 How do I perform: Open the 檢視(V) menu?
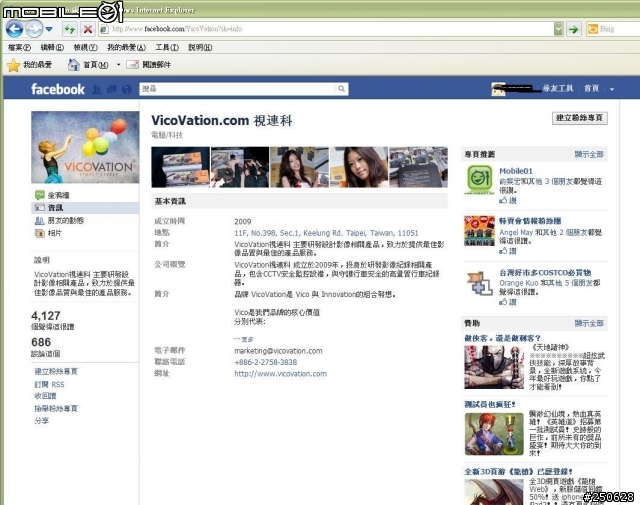tap(86, 47)
